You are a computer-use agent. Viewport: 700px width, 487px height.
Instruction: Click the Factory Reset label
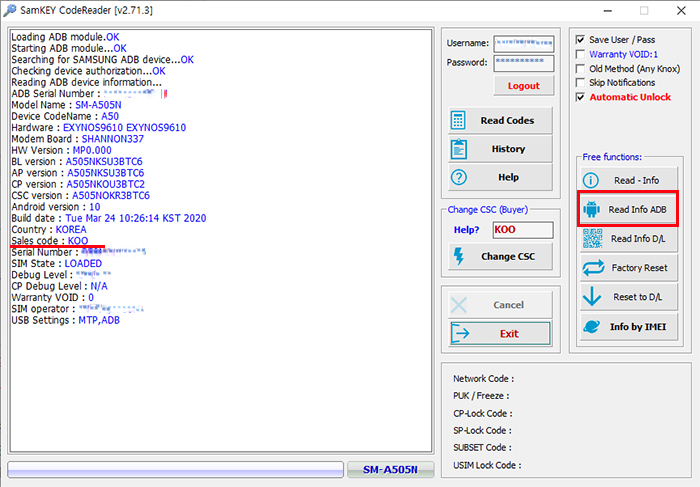coord(639,268)
